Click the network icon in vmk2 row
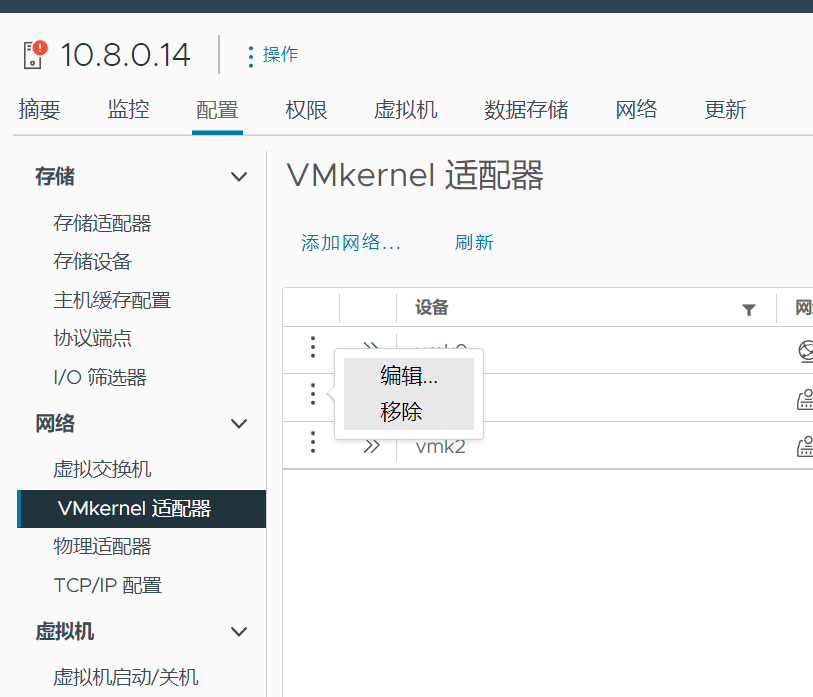Image resolution: width=813 pixels, height=697 pixels. 804,446
